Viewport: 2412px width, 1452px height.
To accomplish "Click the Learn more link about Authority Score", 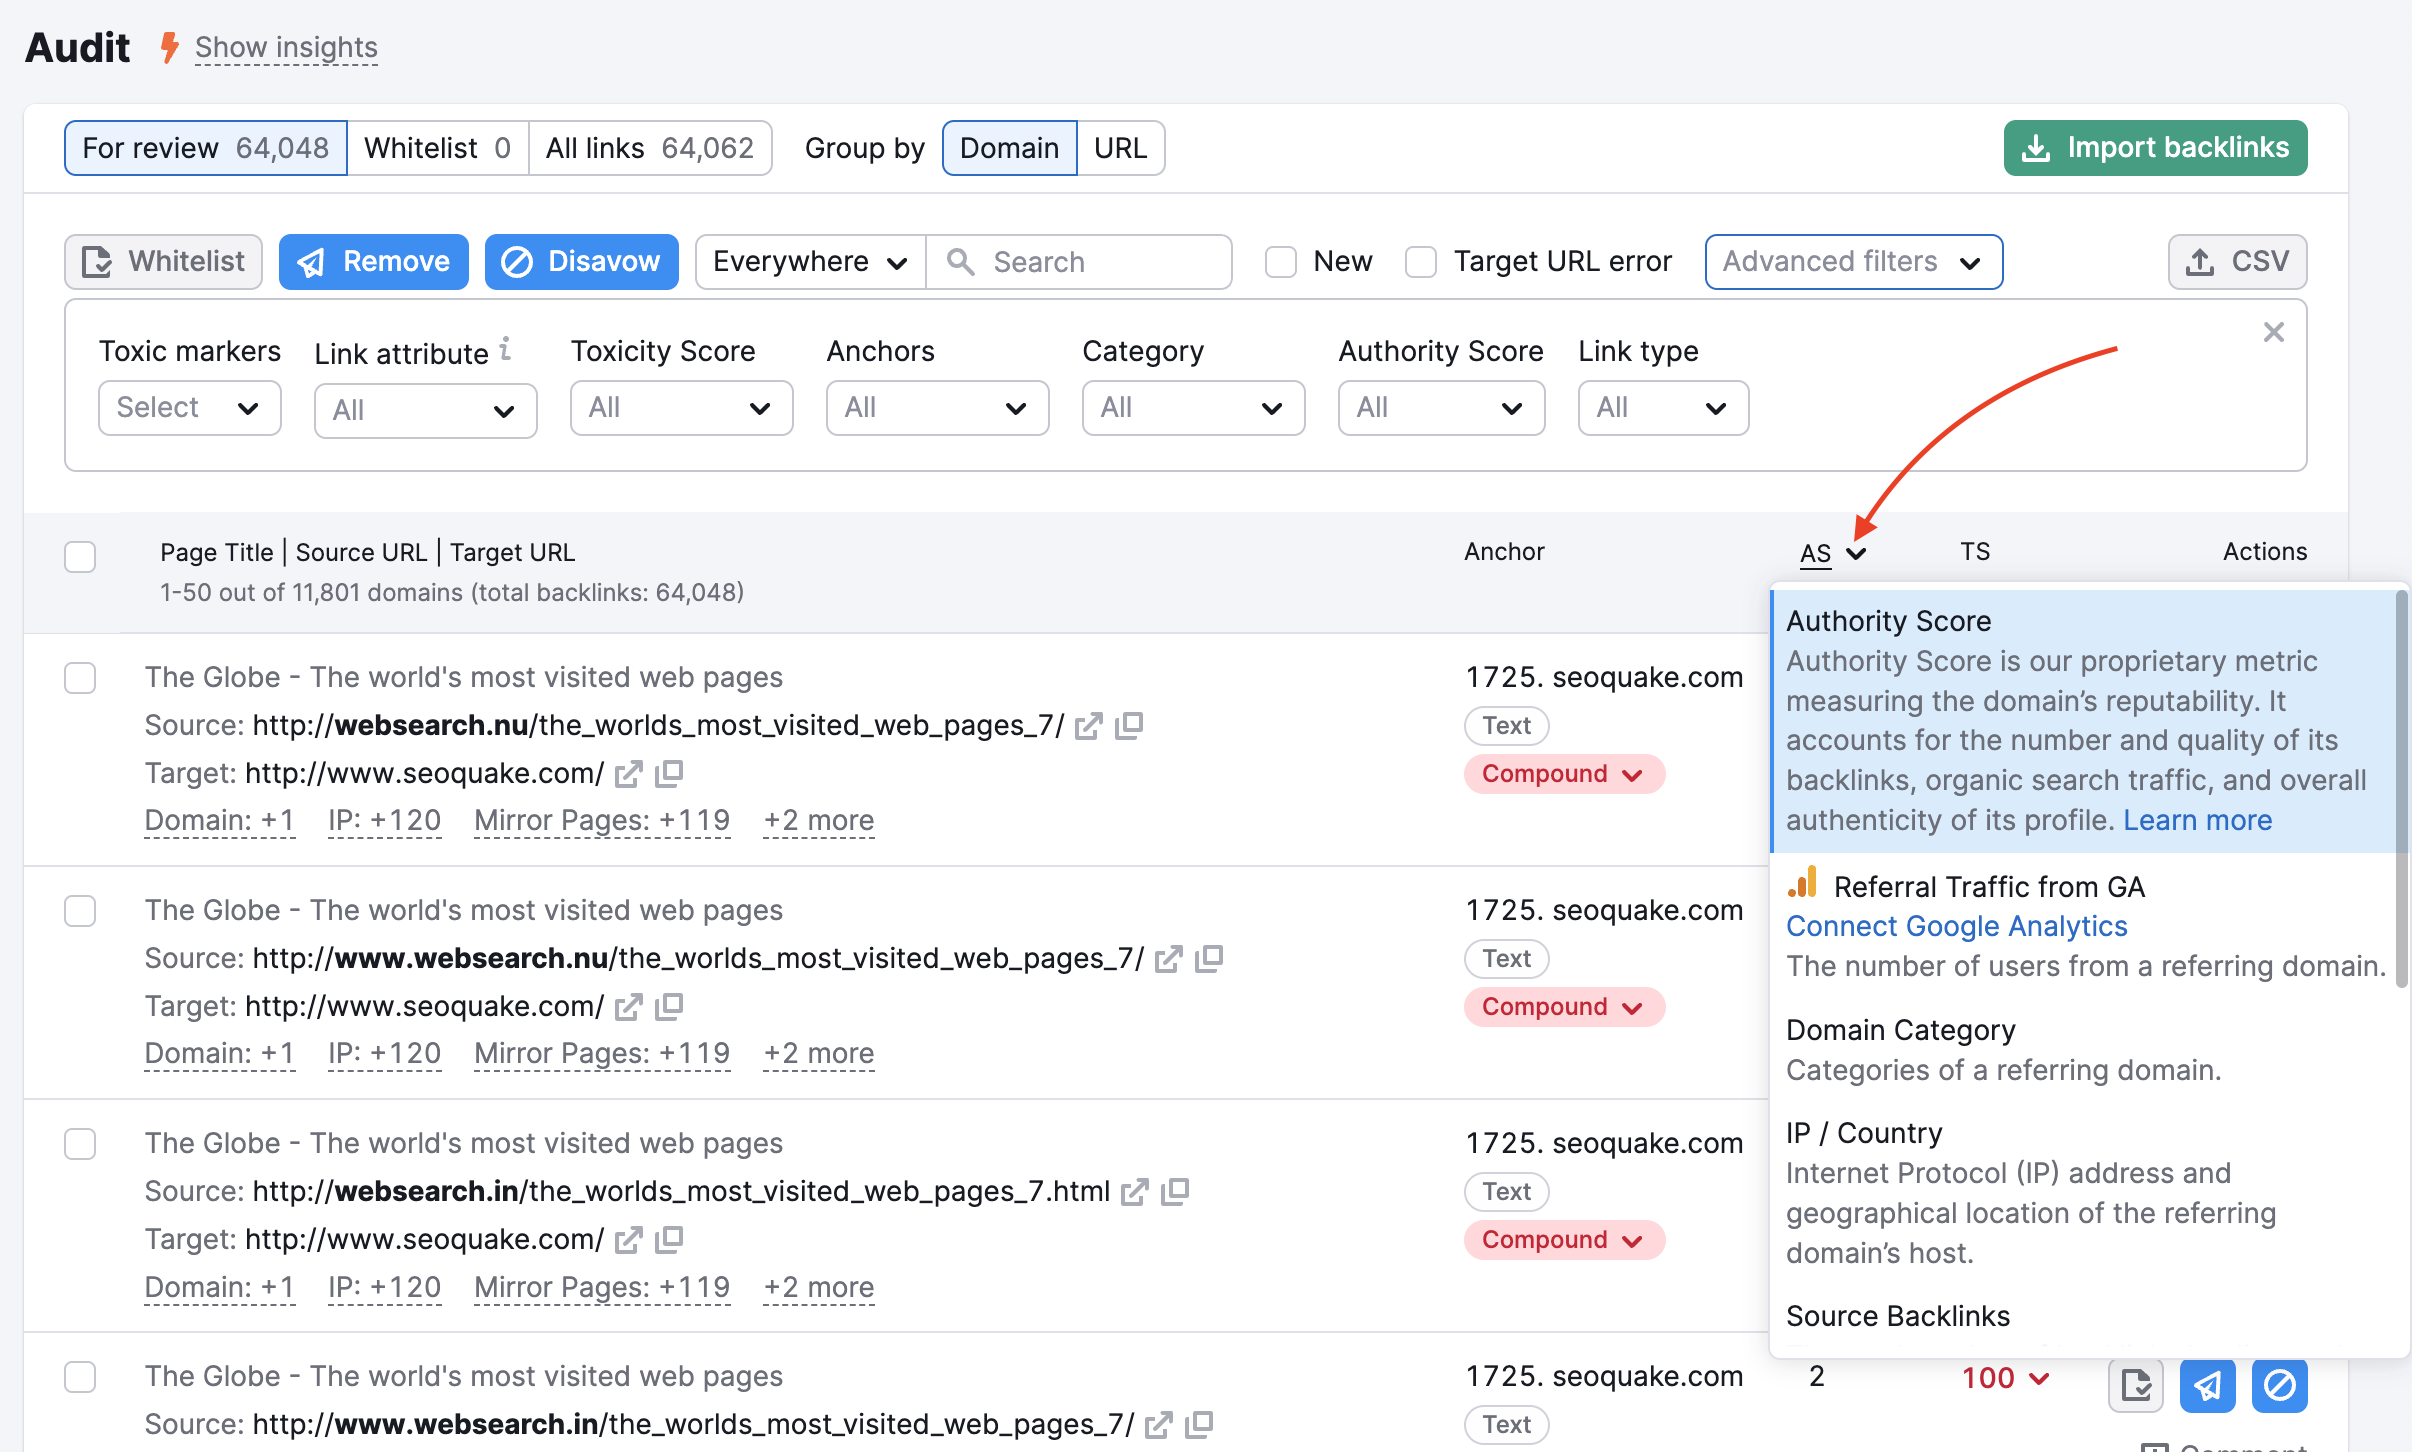I will pyautogui.click(x=2197, y=819).
